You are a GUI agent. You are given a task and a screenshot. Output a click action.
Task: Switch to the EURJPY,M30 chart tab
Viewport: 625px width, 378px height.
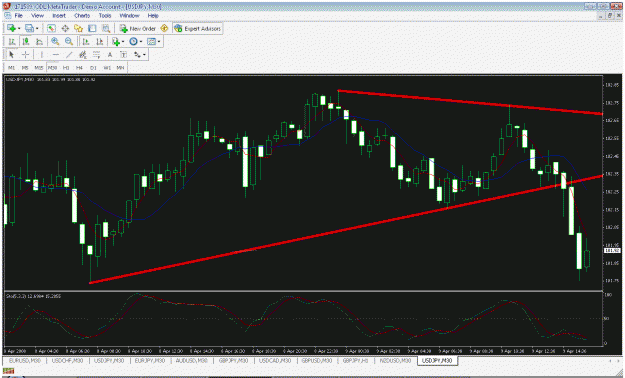[x=149, y=360]
